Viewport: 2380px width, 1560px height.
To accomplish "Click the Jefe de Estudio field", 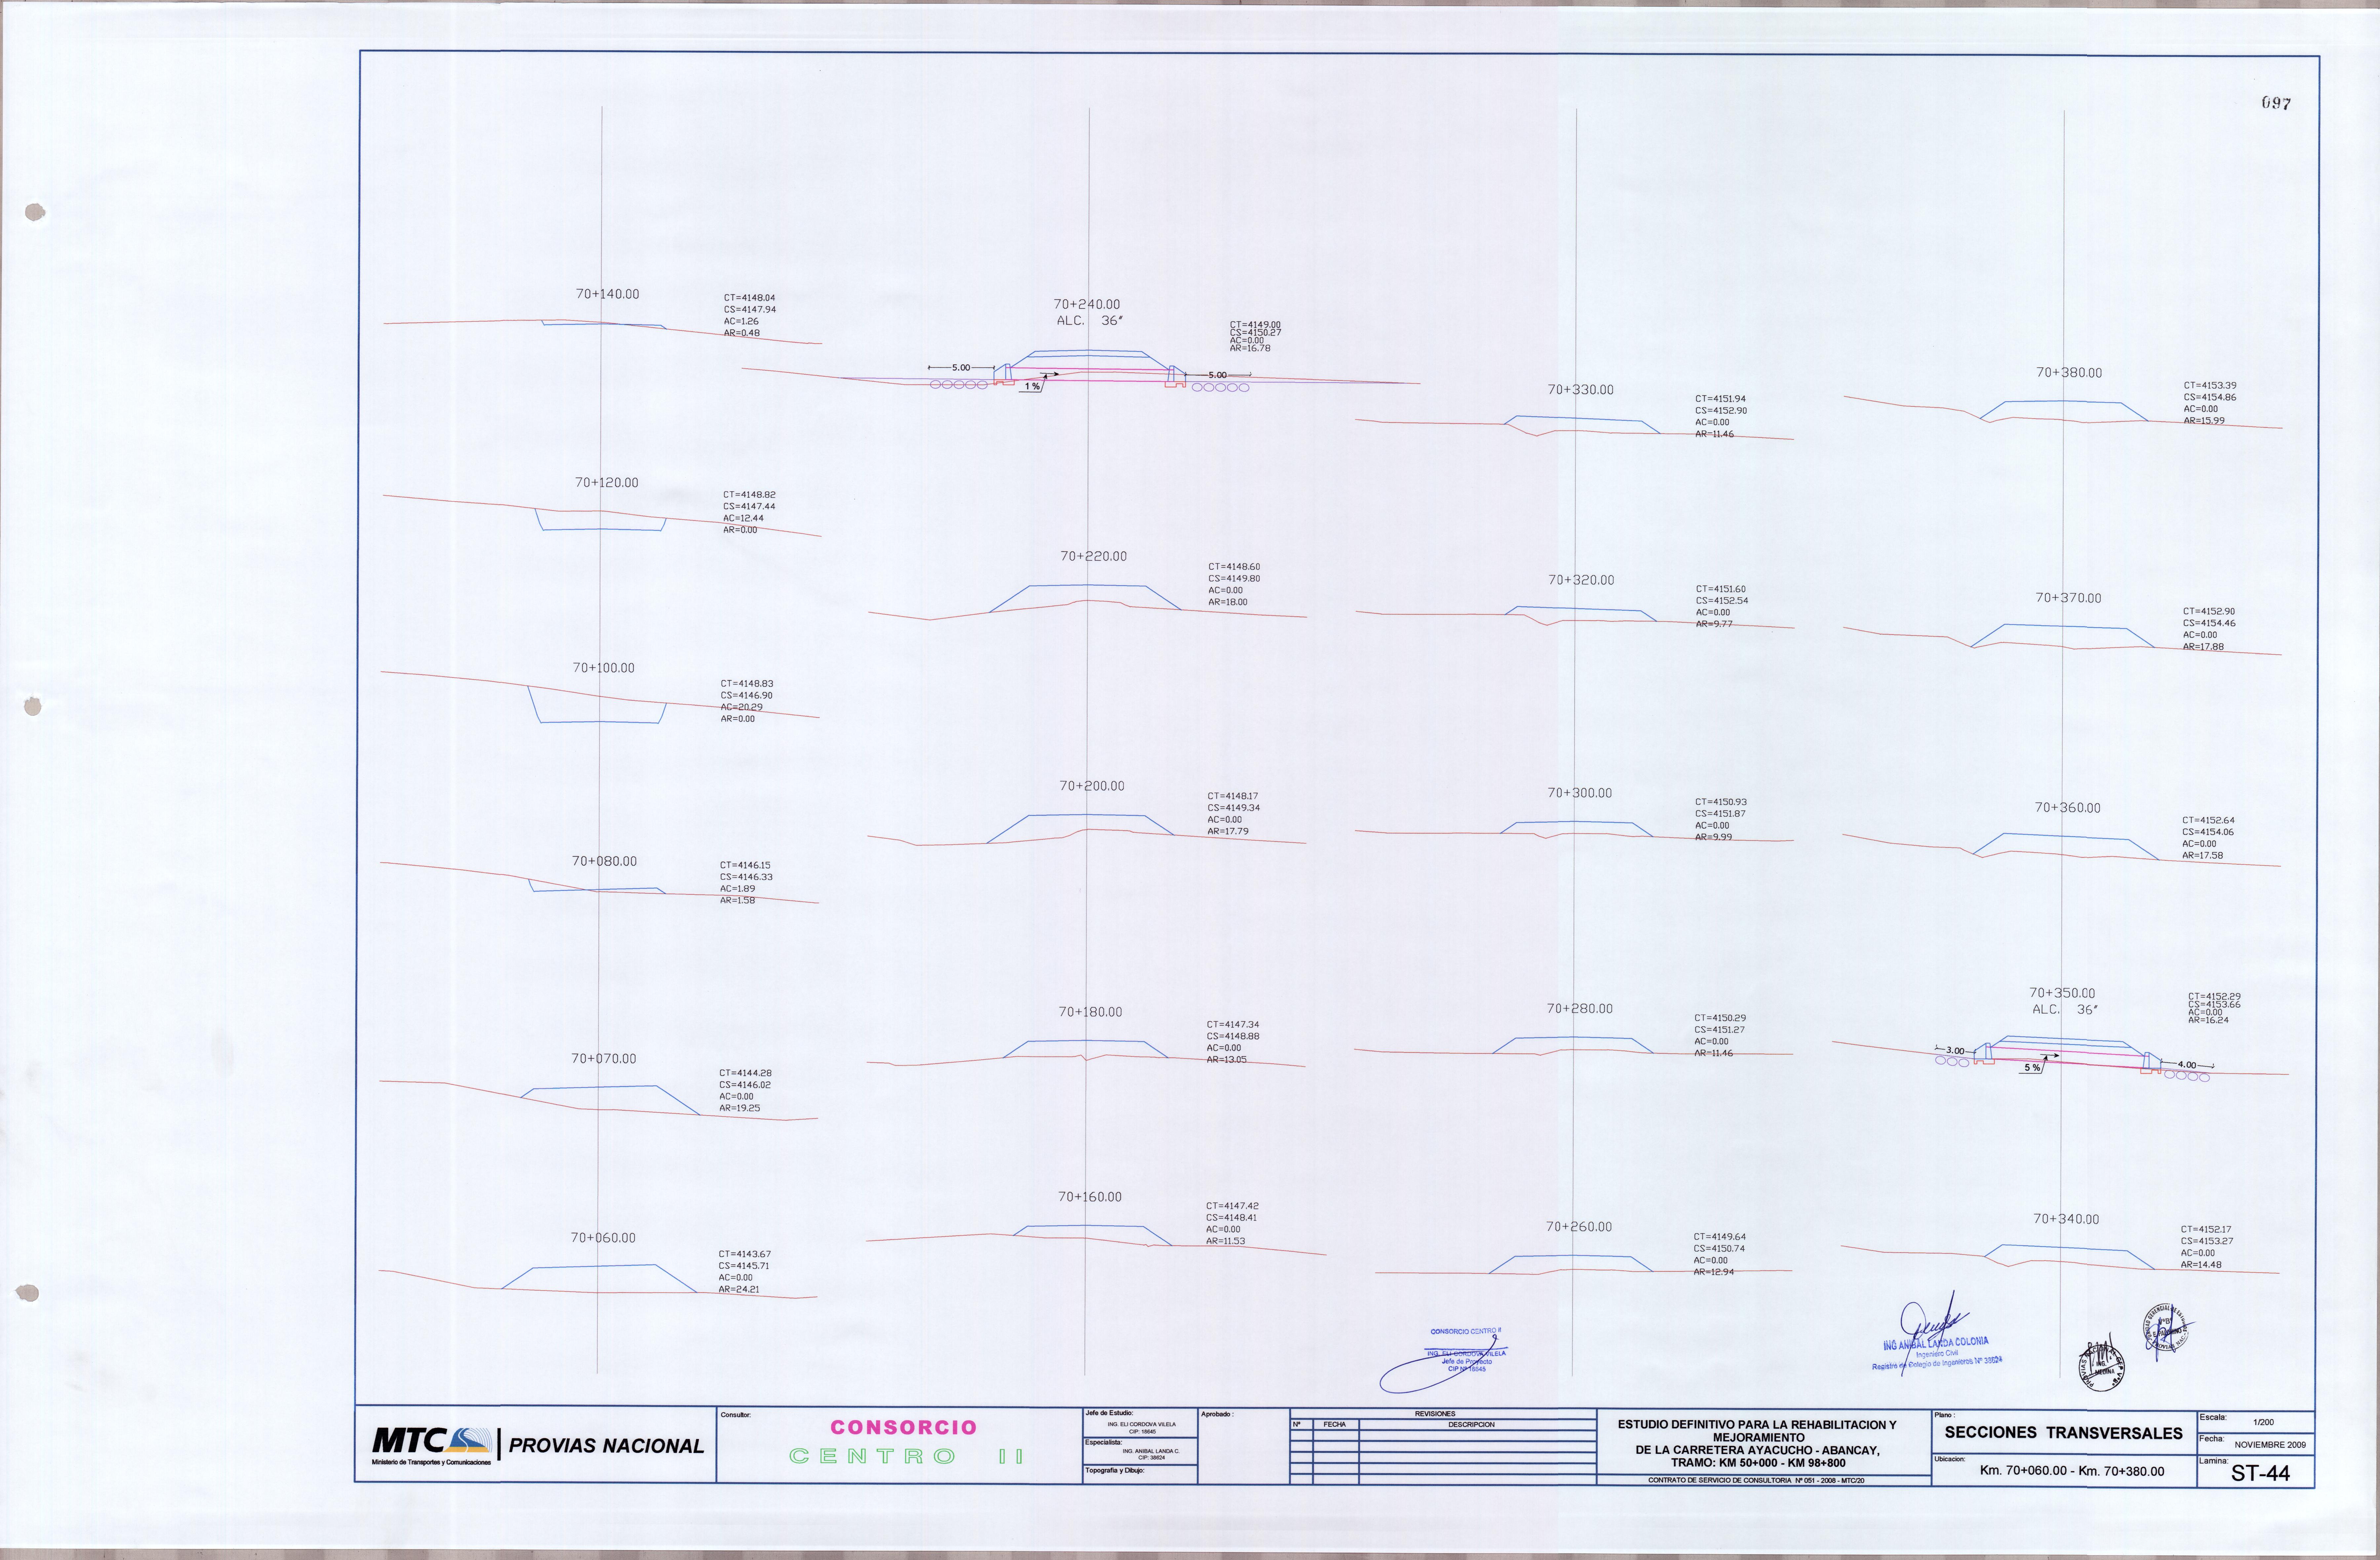I will [1140, 1423].
